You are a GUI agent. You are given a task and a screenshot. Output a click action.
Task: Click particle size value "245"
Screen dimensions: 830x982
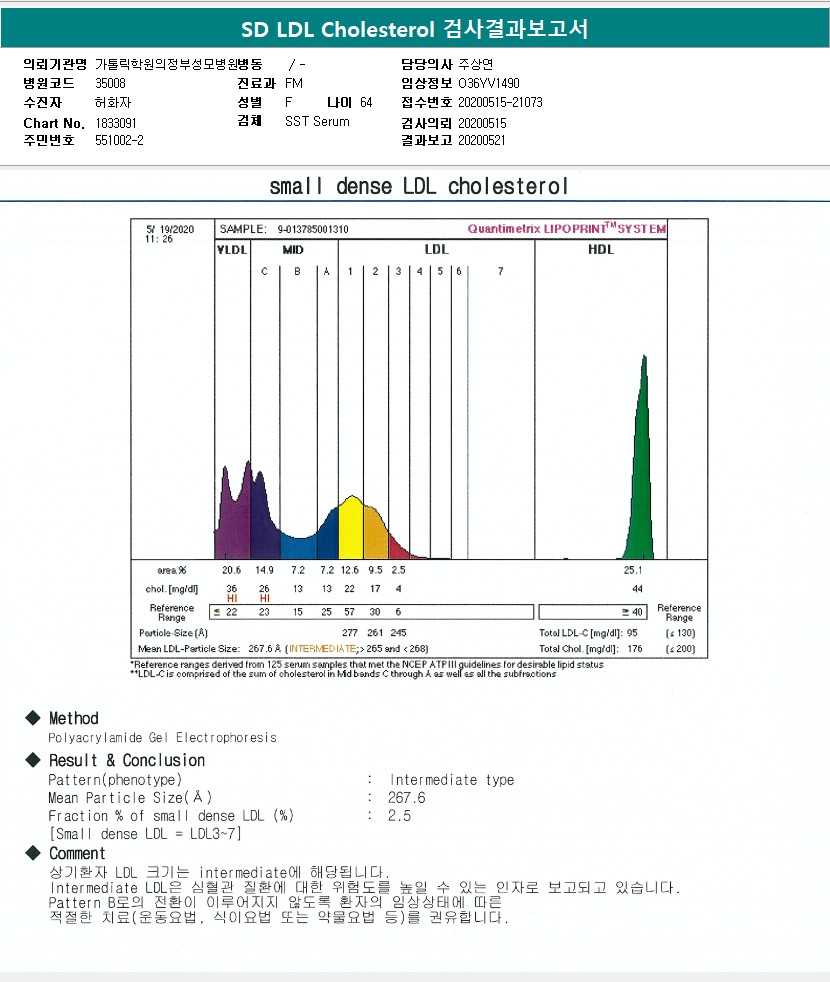(398, 633)
